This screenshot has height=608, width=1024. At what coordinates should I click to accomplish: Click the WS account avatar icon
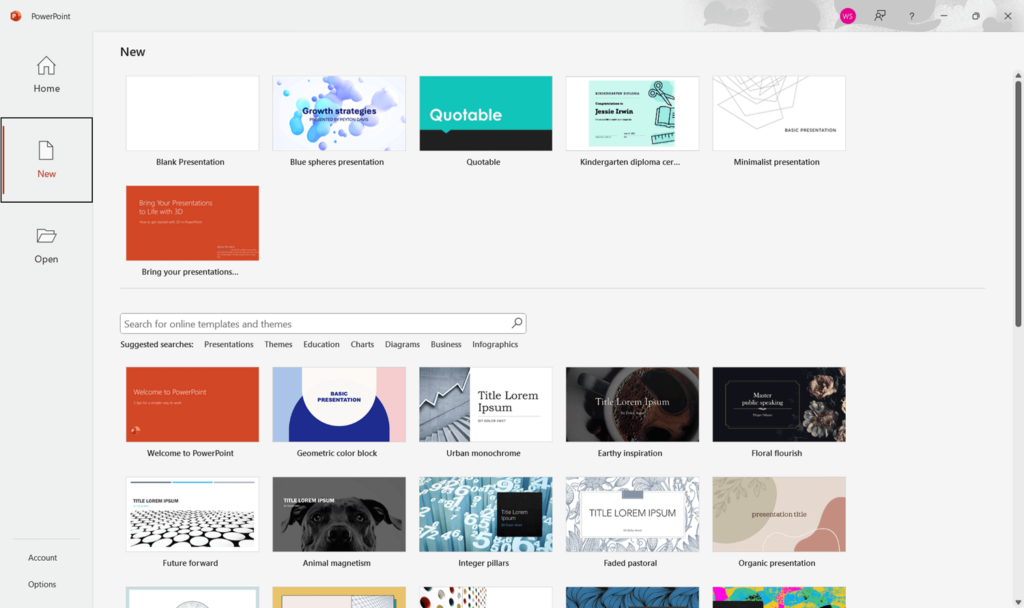click(847, 16)
